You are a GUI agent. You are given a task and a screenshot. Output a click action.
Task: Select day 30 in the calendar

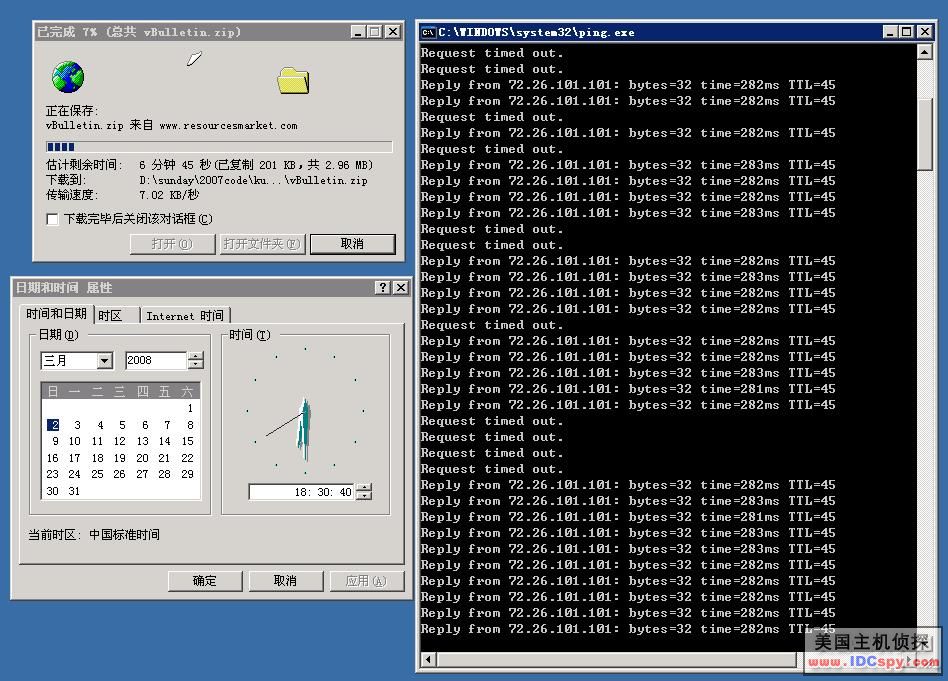pyautogui.click(x=53, y=491)
